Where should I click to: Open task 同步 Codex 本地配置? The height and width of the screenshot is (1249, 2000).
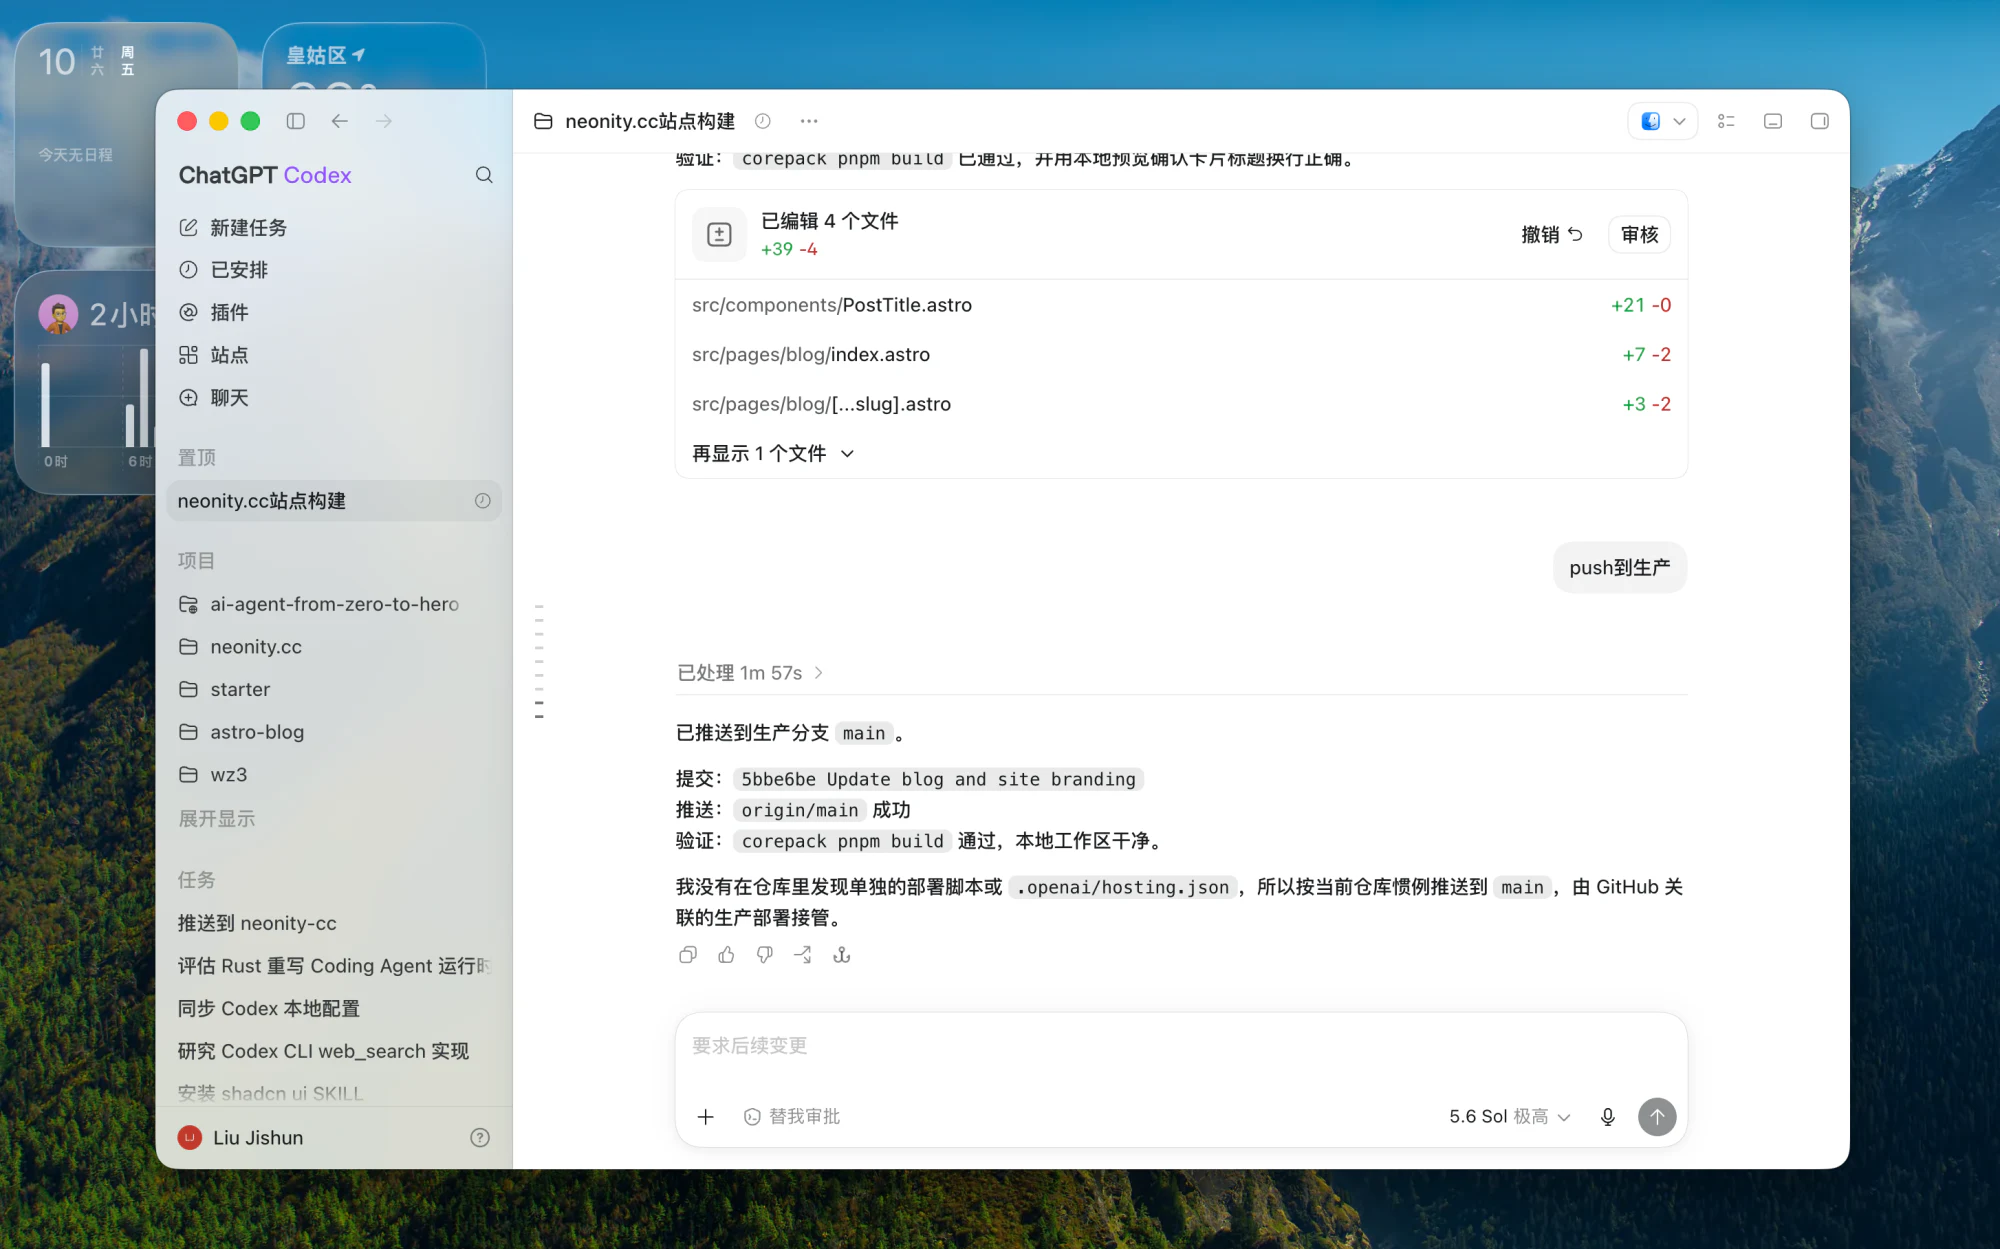pyautogui.click(x=334, y=1009)
